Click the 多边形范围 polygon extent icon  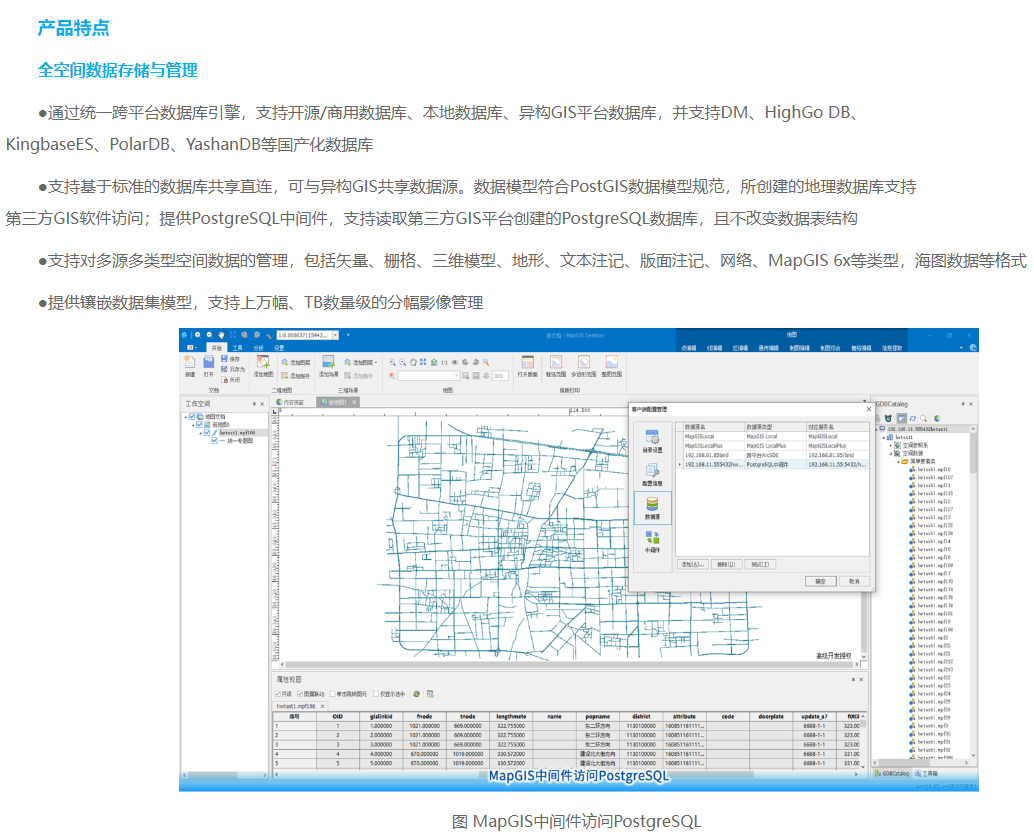pyautogui.click(x=584, y=362)
